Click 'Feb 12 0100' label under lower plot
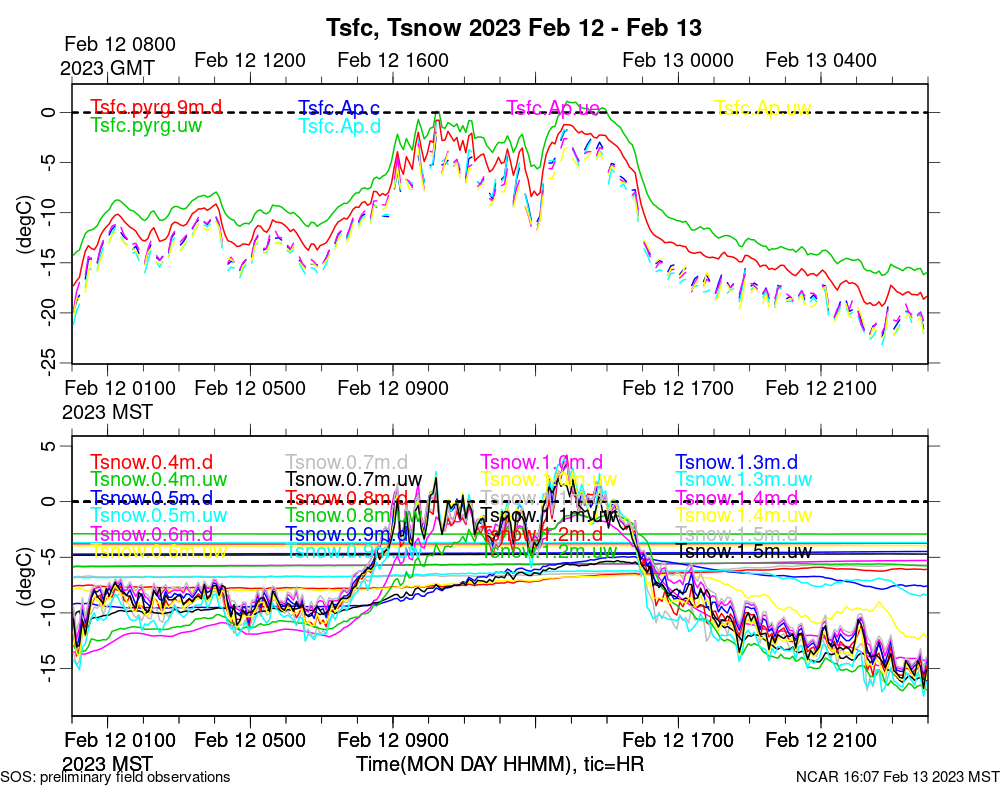This screenshot has width=1000, height=800. point(120,740)
